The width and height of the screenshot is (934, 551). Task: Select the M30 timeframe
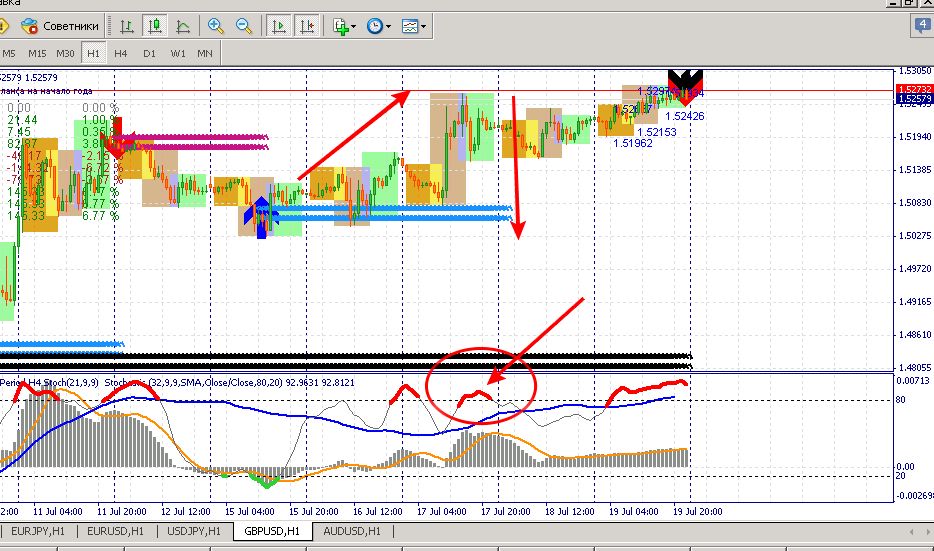pyautogui.click(x=65, y=54)
